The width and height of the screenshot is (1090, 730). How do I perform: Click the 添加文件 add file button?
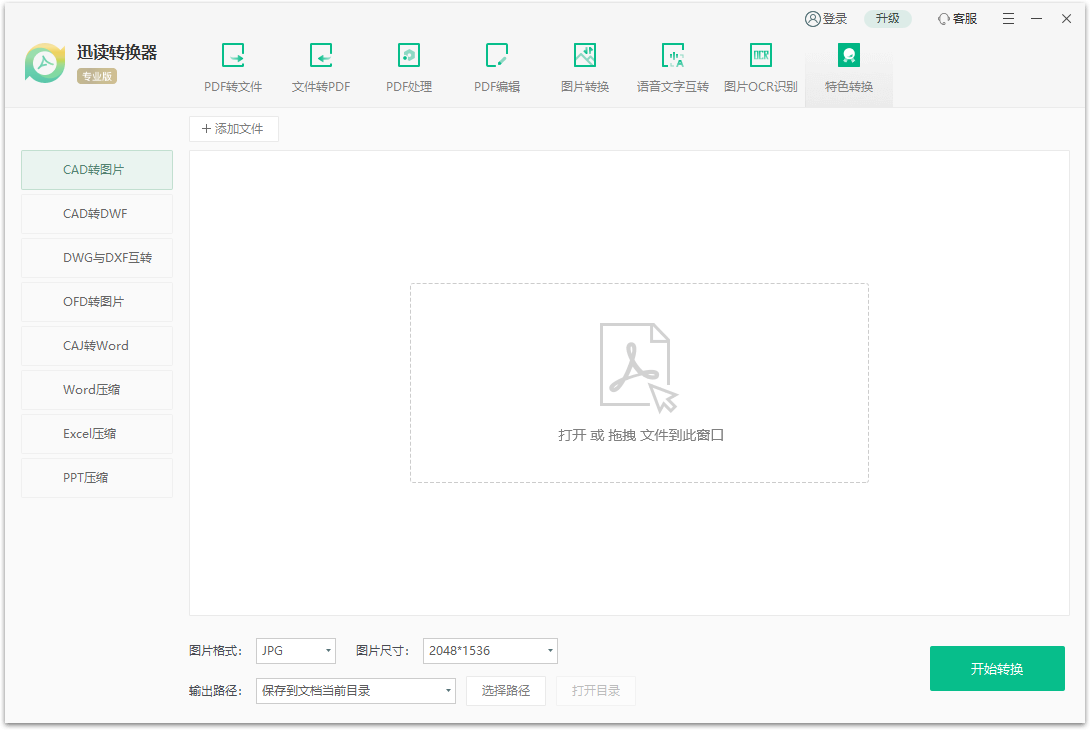click(x=233, y=129)
